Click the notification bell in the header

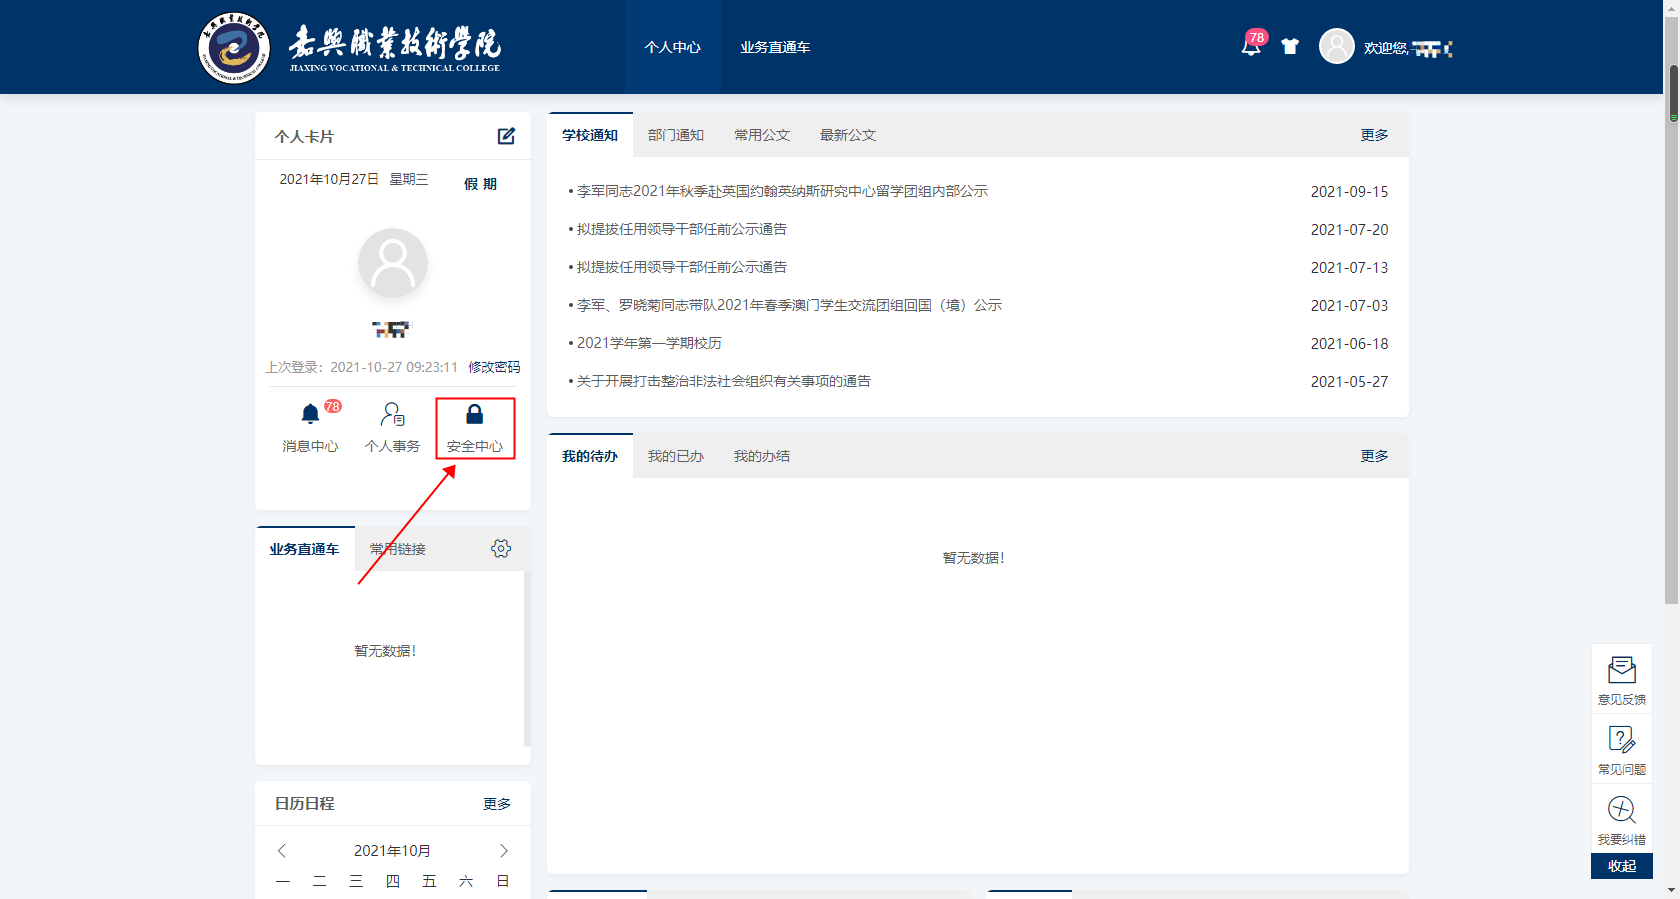tap(1250, 46)
